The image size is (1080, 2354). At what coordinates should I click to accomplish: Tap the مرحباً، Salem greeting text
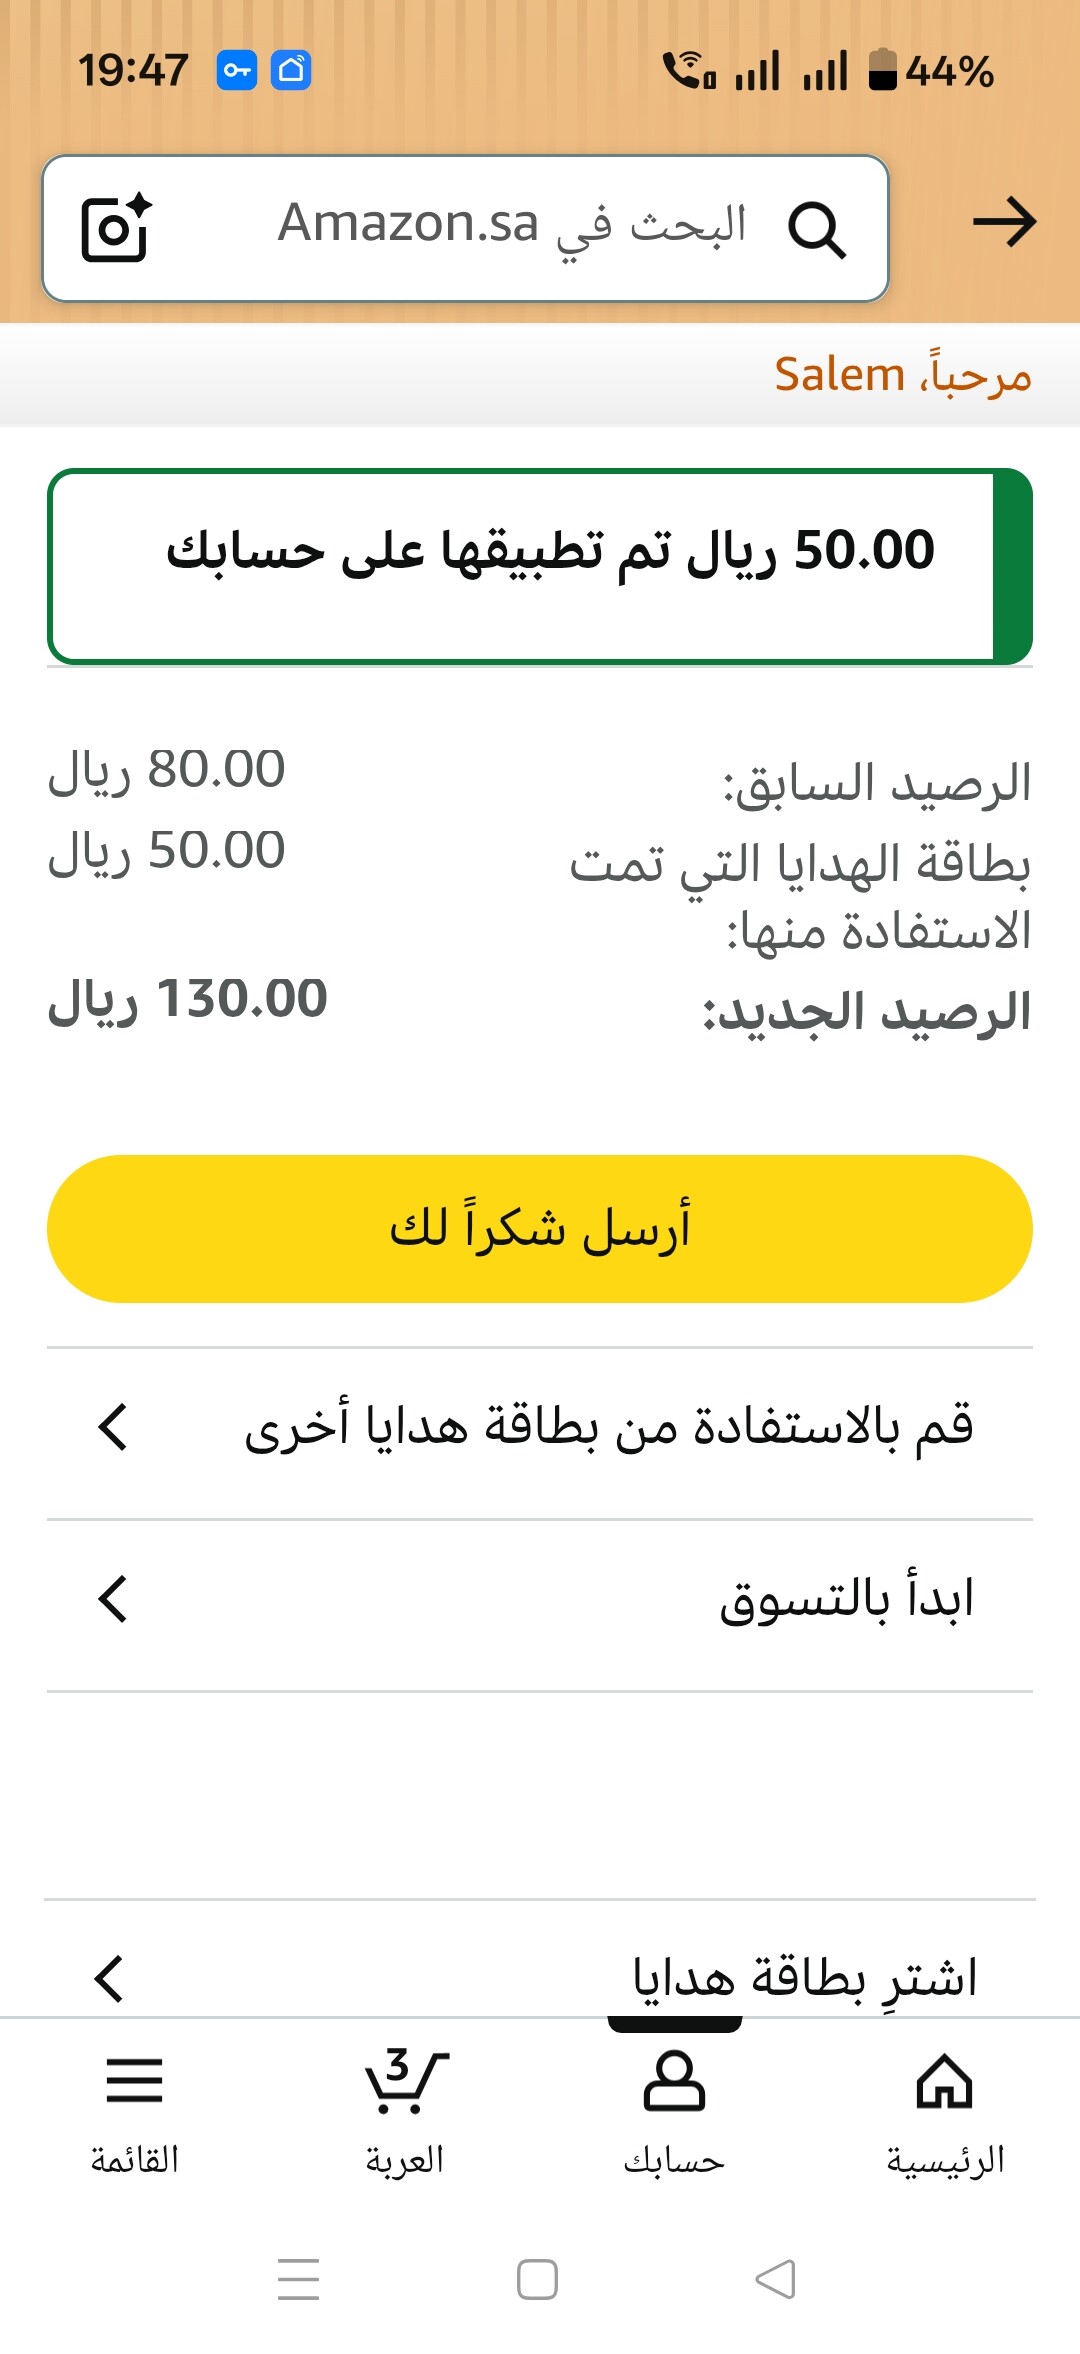(902, 375)
